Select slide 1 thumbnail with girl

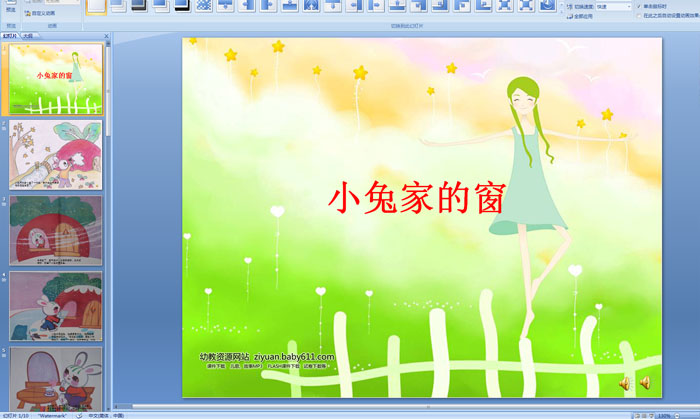56,79
